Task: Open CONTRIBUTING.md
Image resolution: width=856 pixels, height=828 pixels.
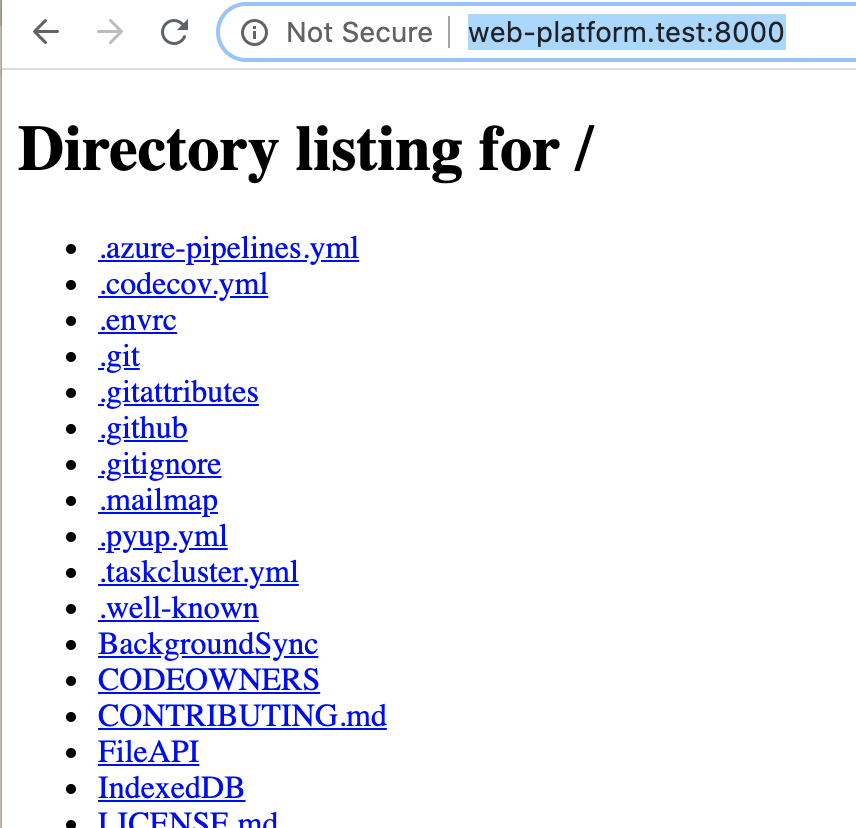Action: (x=242, y=716)
